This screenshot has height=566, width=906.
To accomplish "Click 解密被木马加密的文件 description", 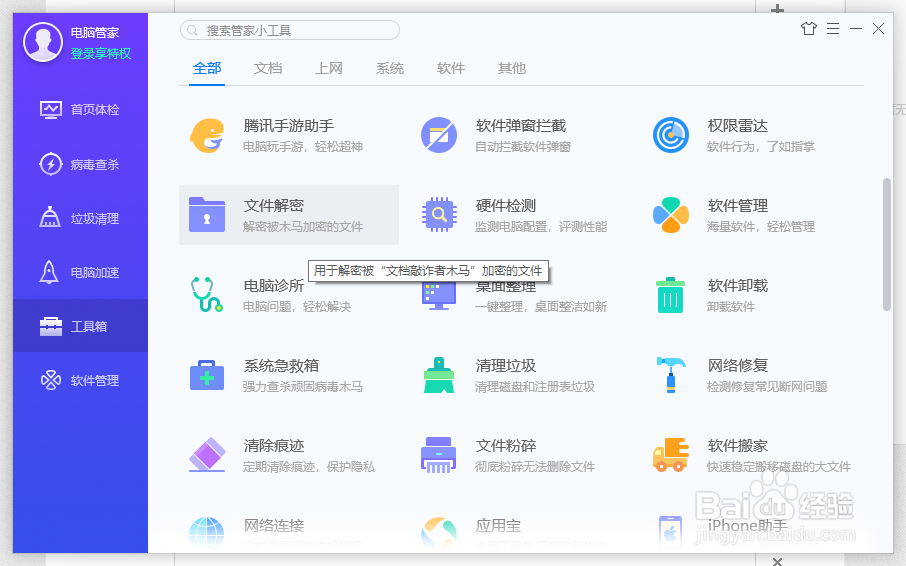I will click(303, 226).
